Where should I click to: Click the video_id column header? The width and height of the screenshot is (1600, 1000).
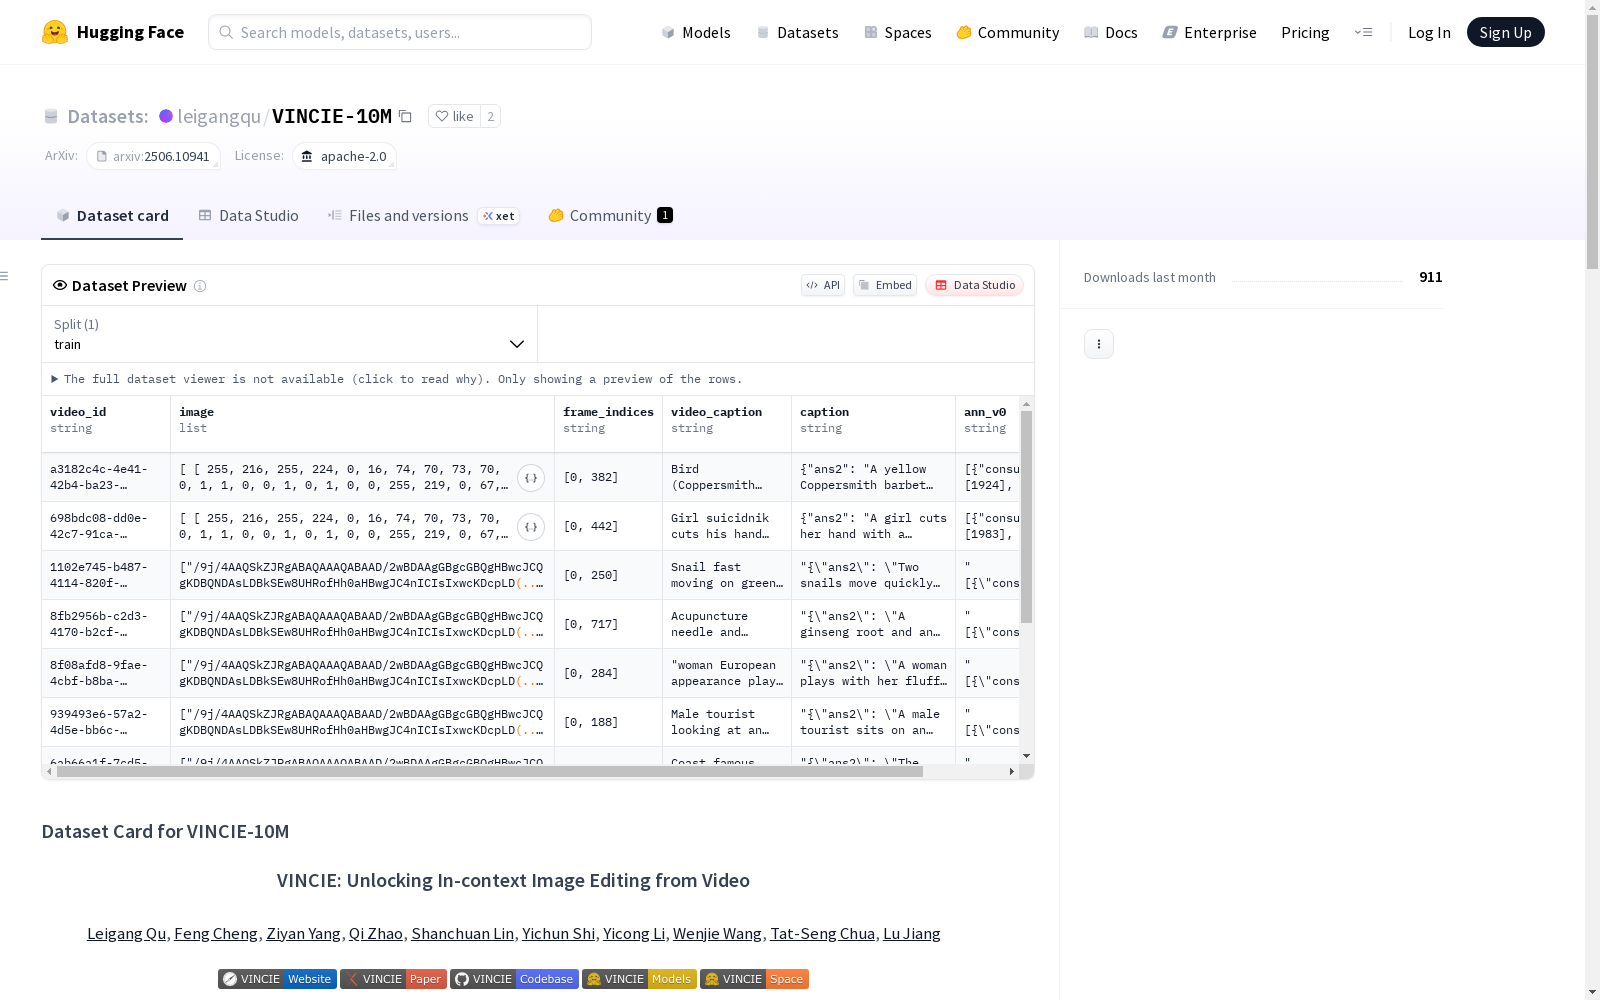point(106,424)
